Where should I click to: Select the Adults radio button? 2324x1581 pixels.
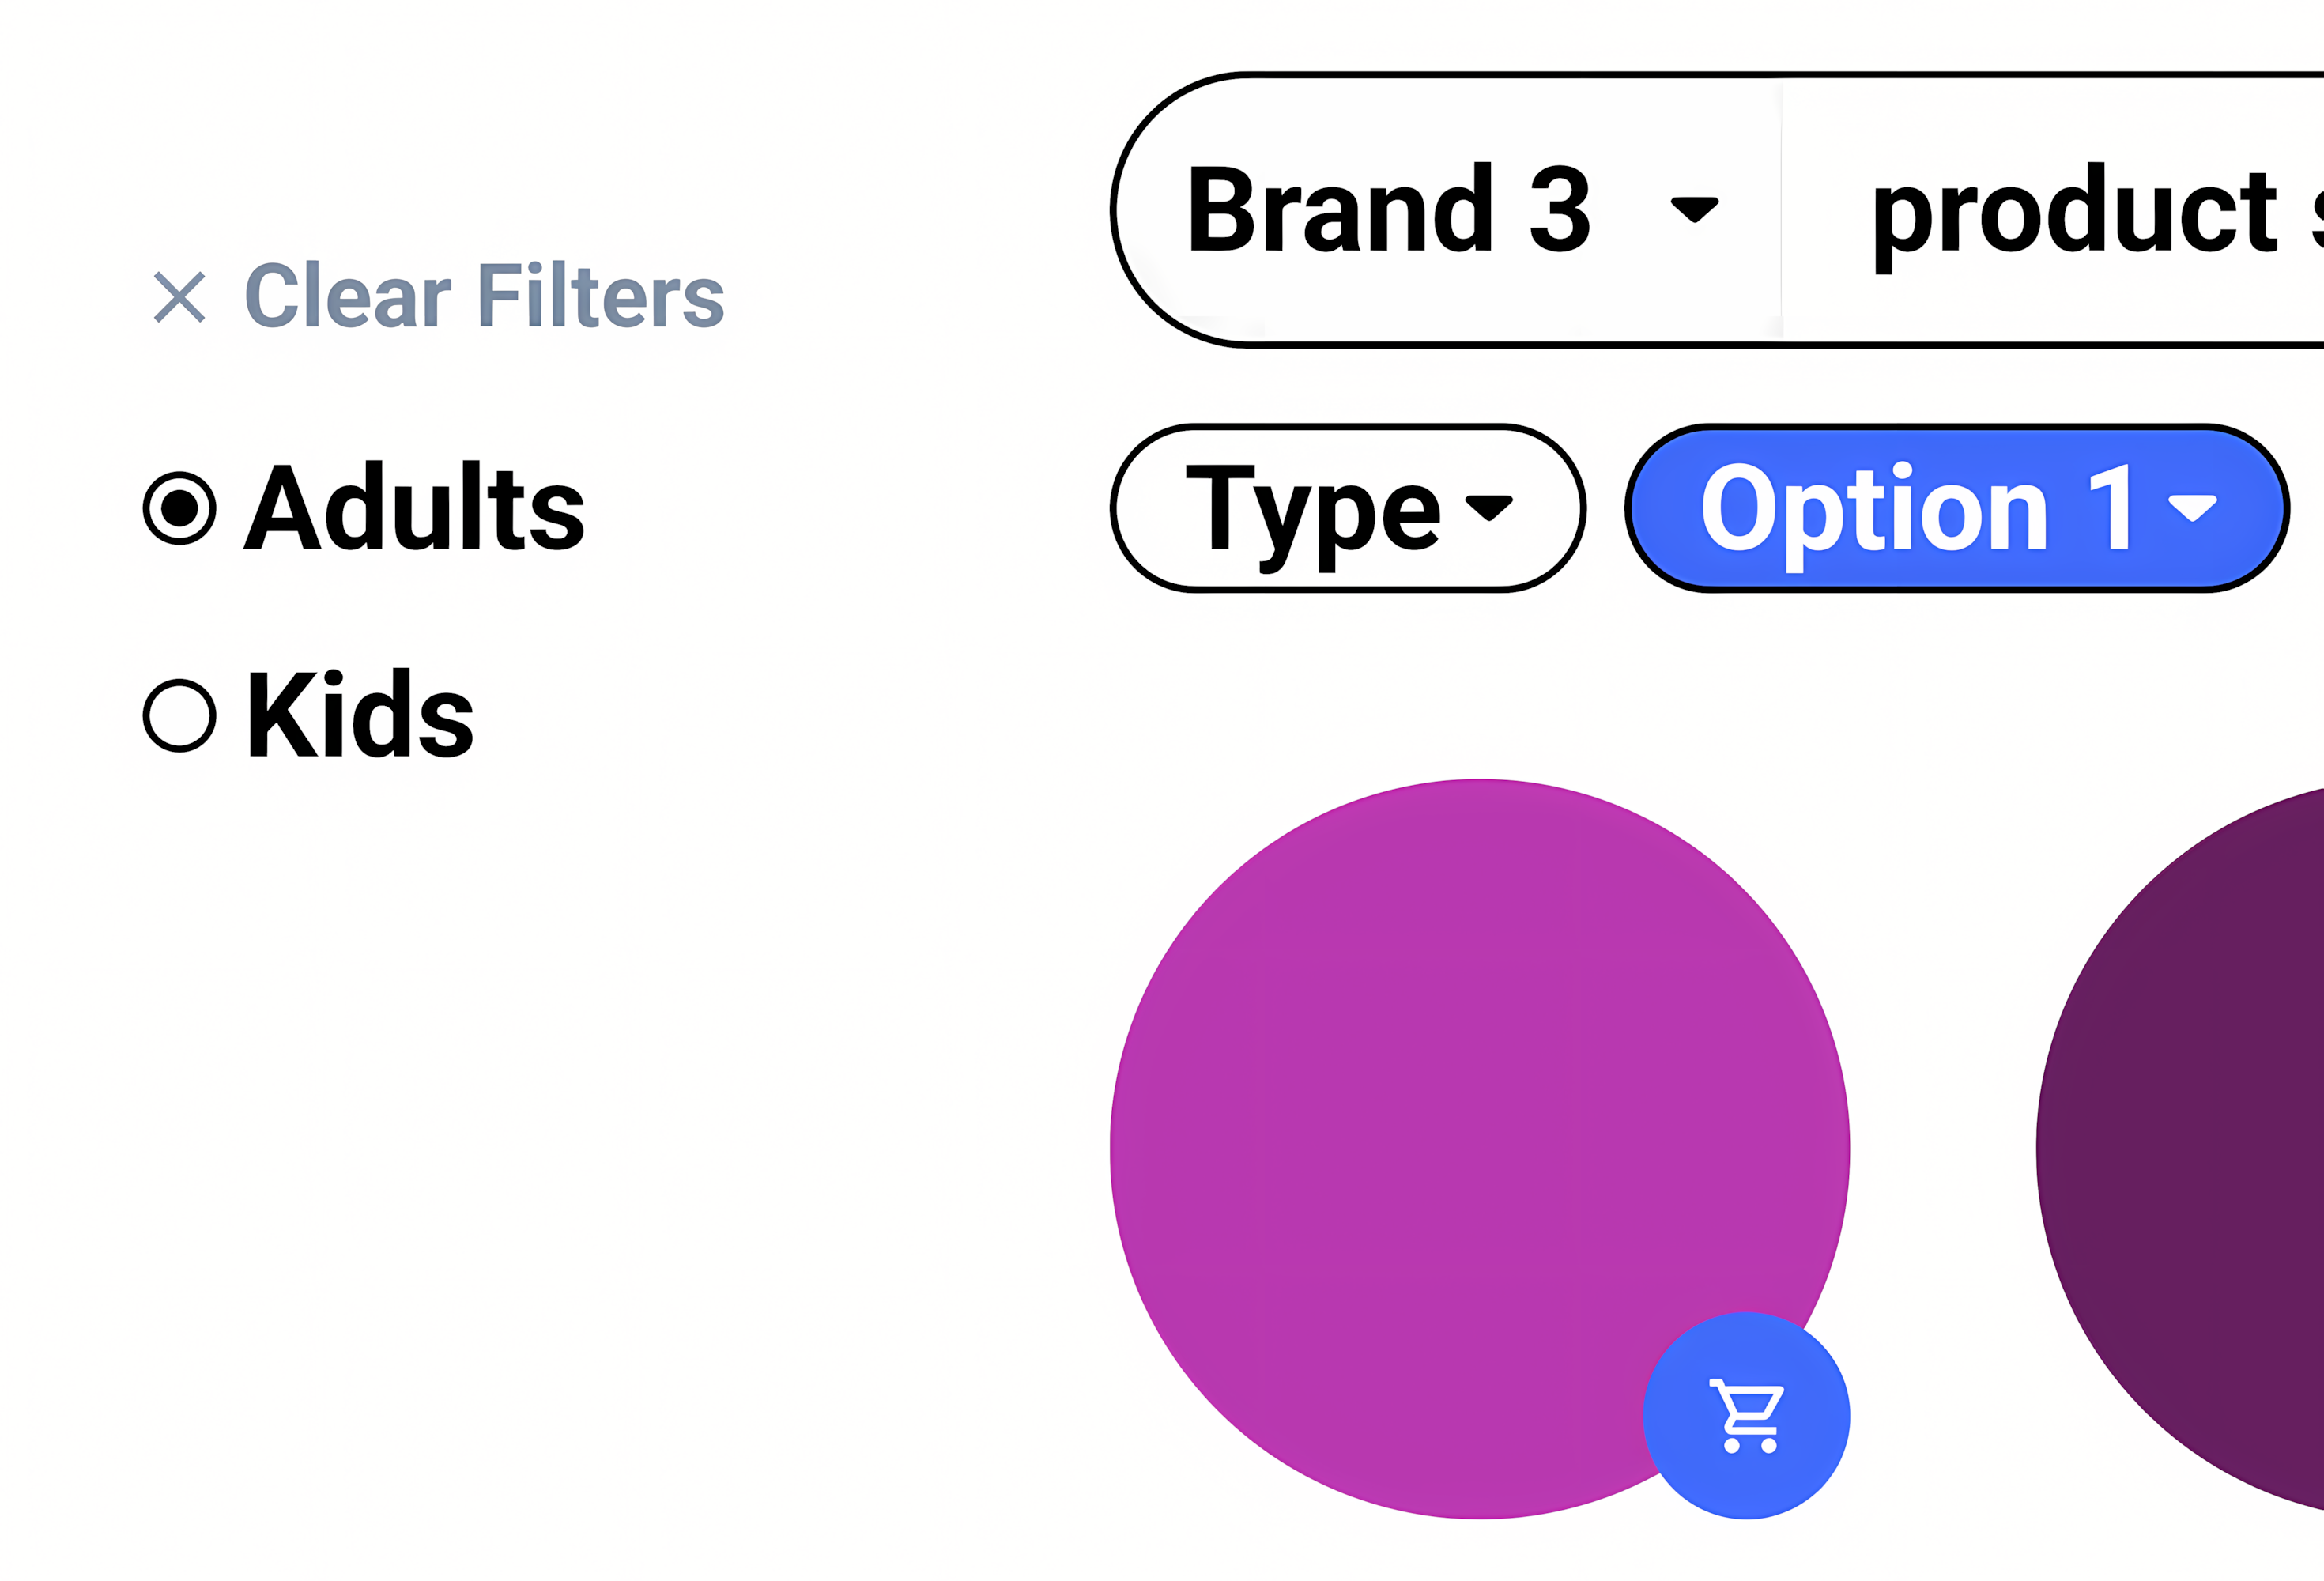(x=182, y=509)
